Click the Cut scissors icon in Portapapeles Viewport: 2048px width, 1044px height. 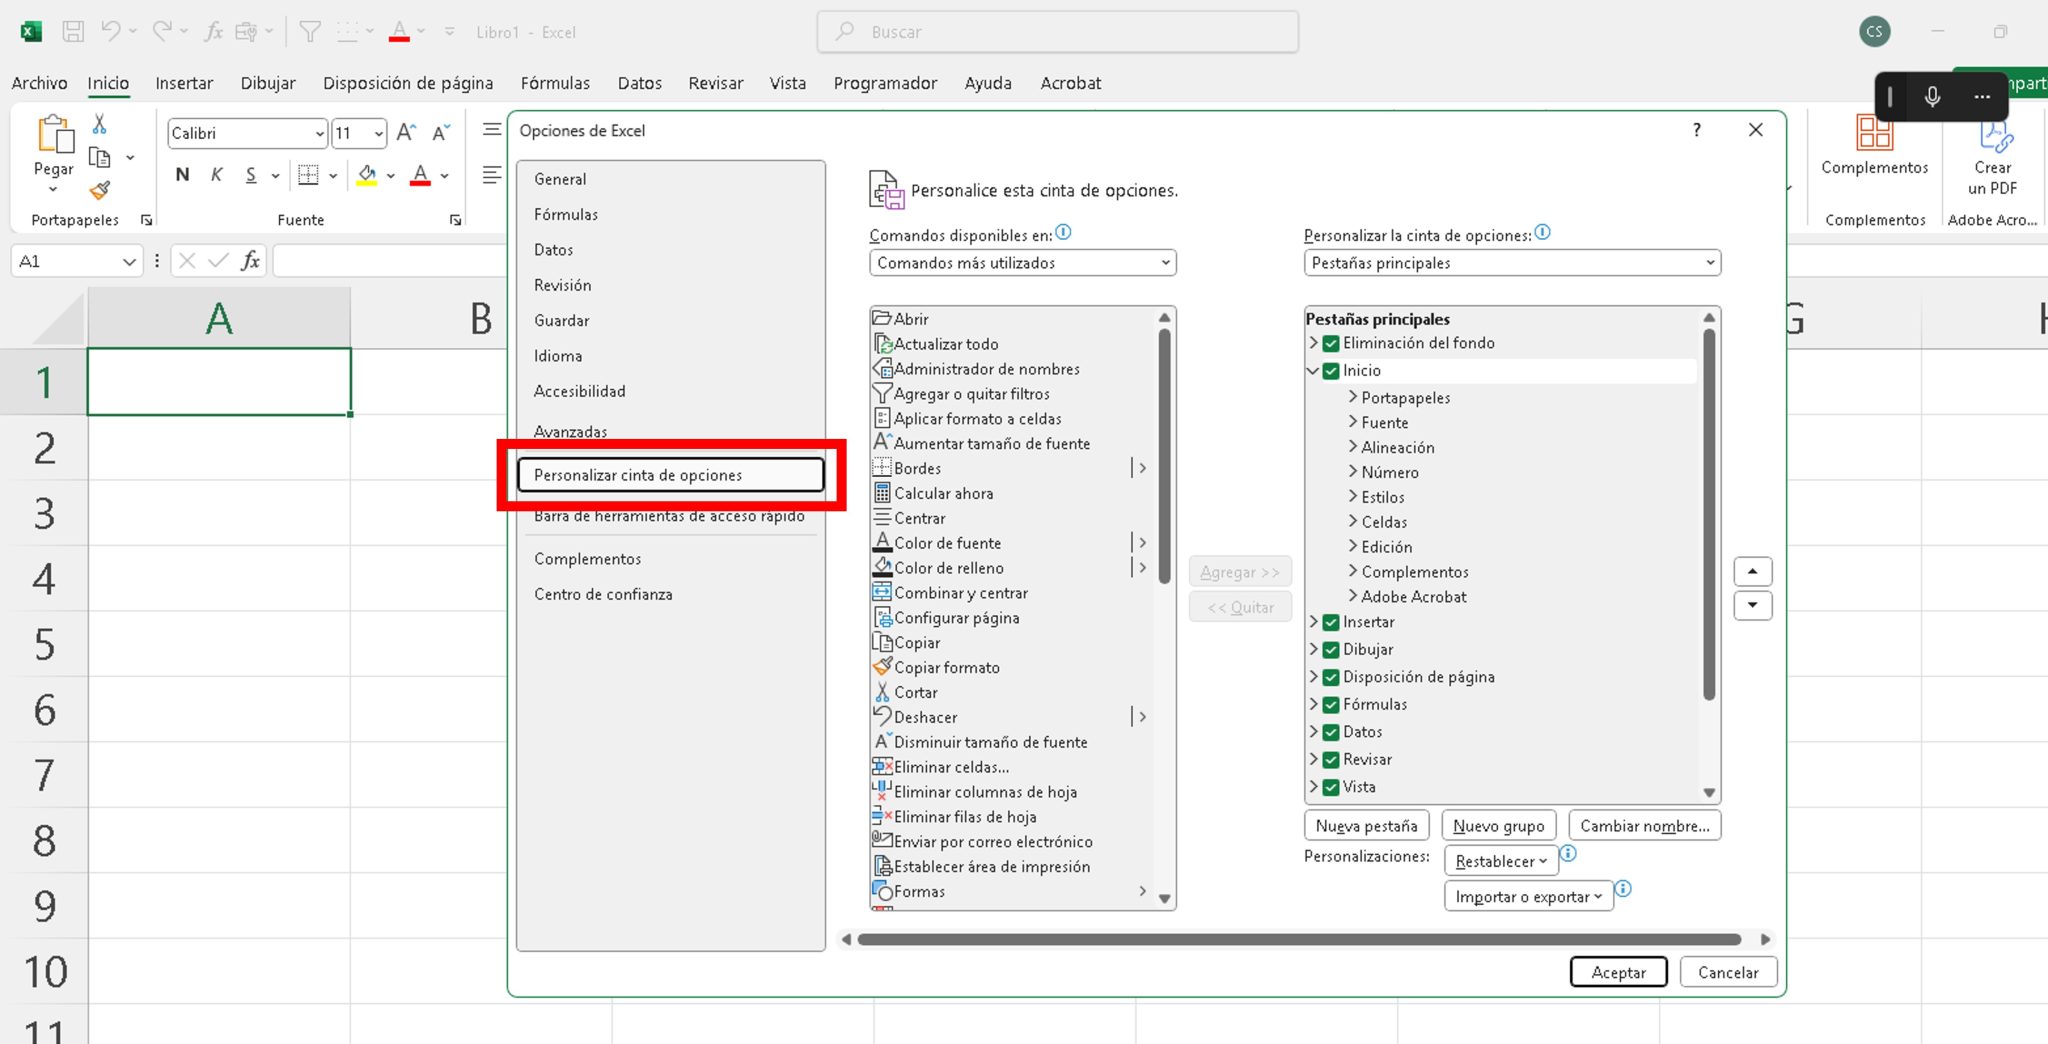[x=100, y=124]
